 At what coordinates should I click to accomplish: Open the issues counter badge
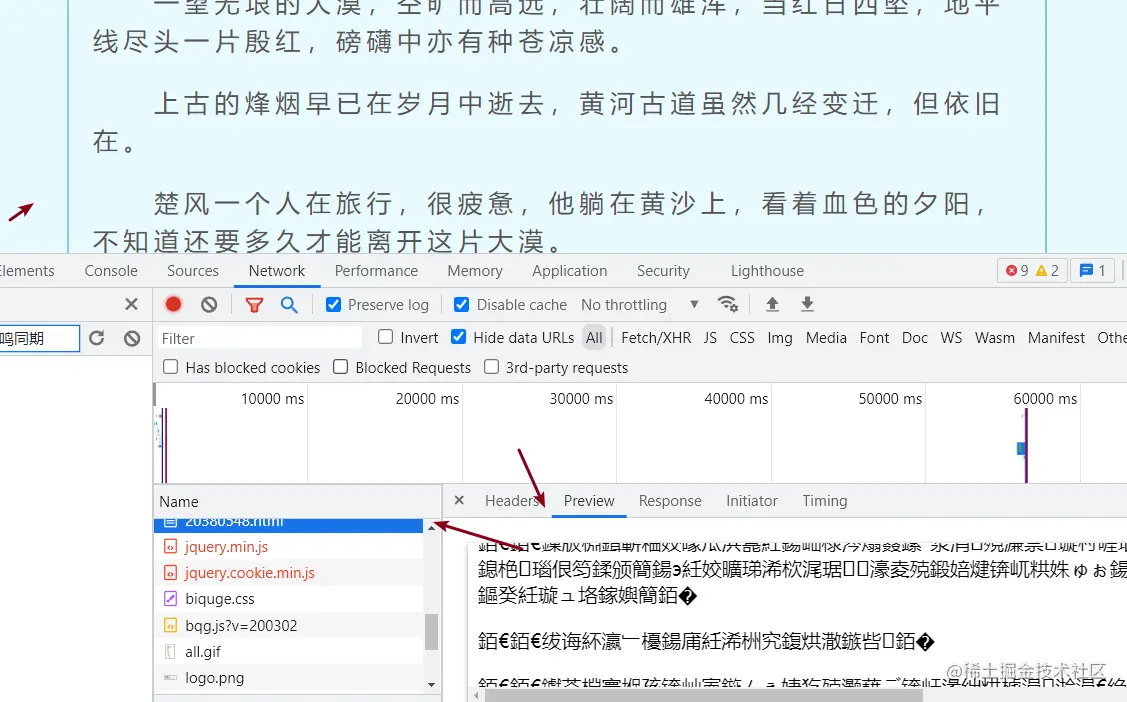pos(1092,271)
